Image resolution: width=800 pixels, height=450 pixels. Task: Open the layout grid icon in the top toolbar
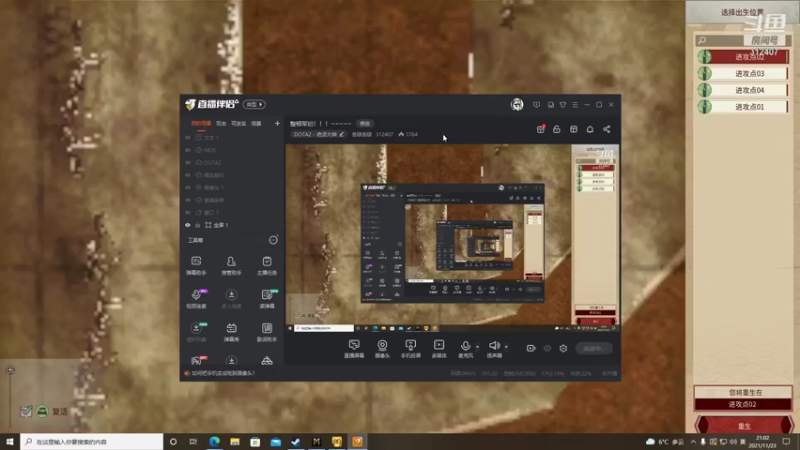click(x=573, y=129)
